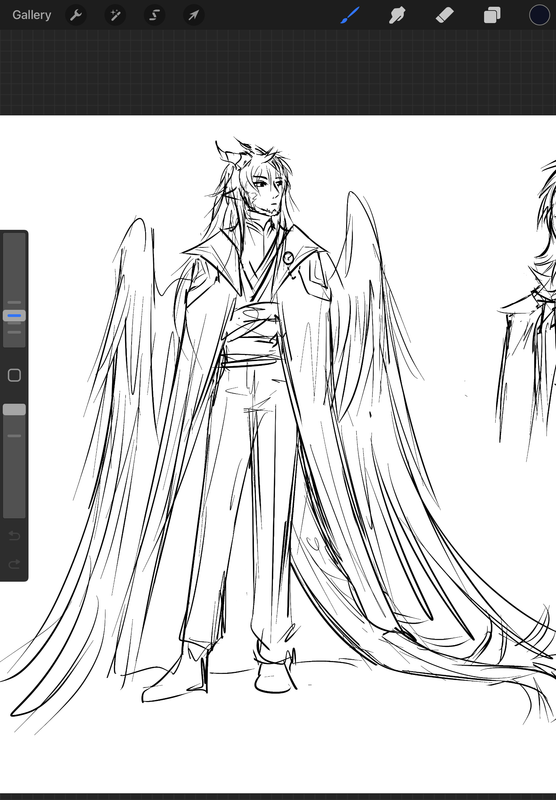Tap the sidebar Modify square button
The image size is (556, 800).
point(14,376)
